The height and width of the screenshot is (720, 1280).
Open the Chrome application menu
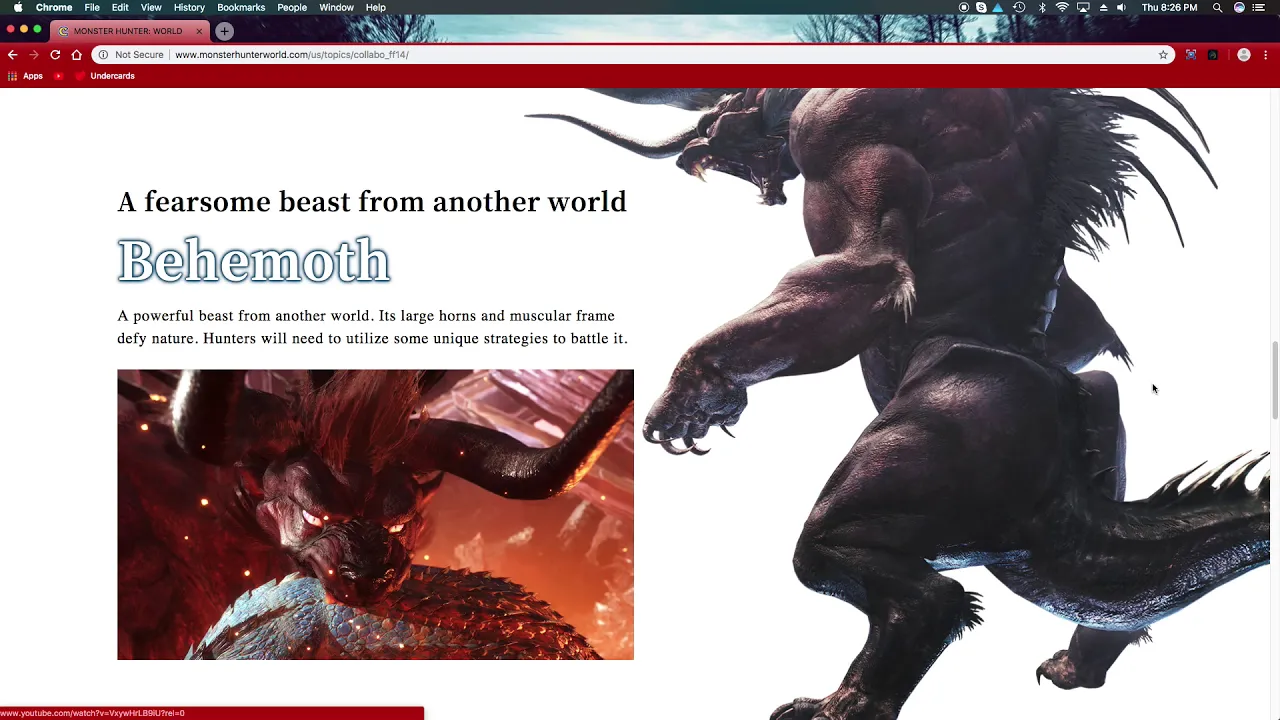pos(54,7)
